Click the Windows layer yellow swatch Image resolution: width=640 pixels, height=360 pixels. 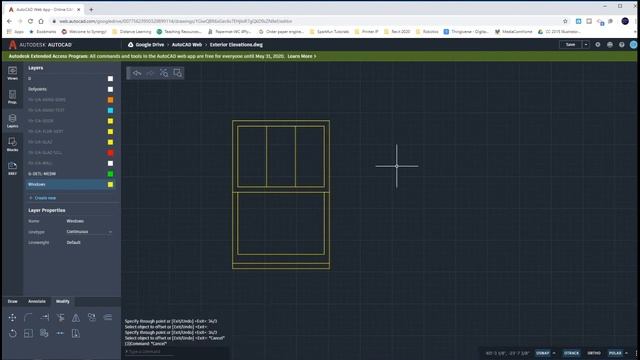(x=110, y=184)
